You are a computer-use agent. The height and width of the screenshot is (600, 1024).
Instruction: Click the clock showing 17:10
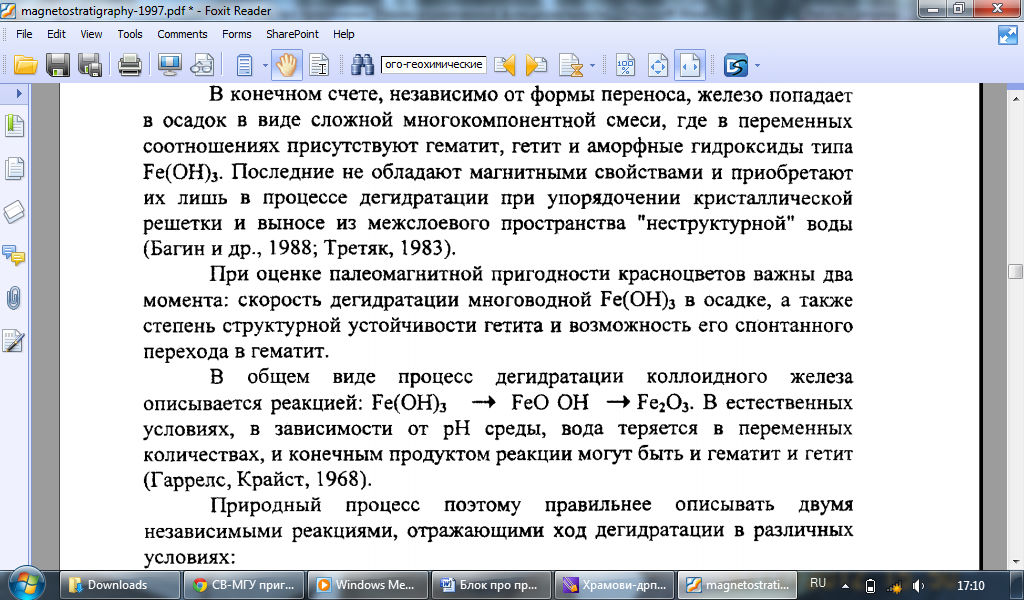click(x=970, y=586)
